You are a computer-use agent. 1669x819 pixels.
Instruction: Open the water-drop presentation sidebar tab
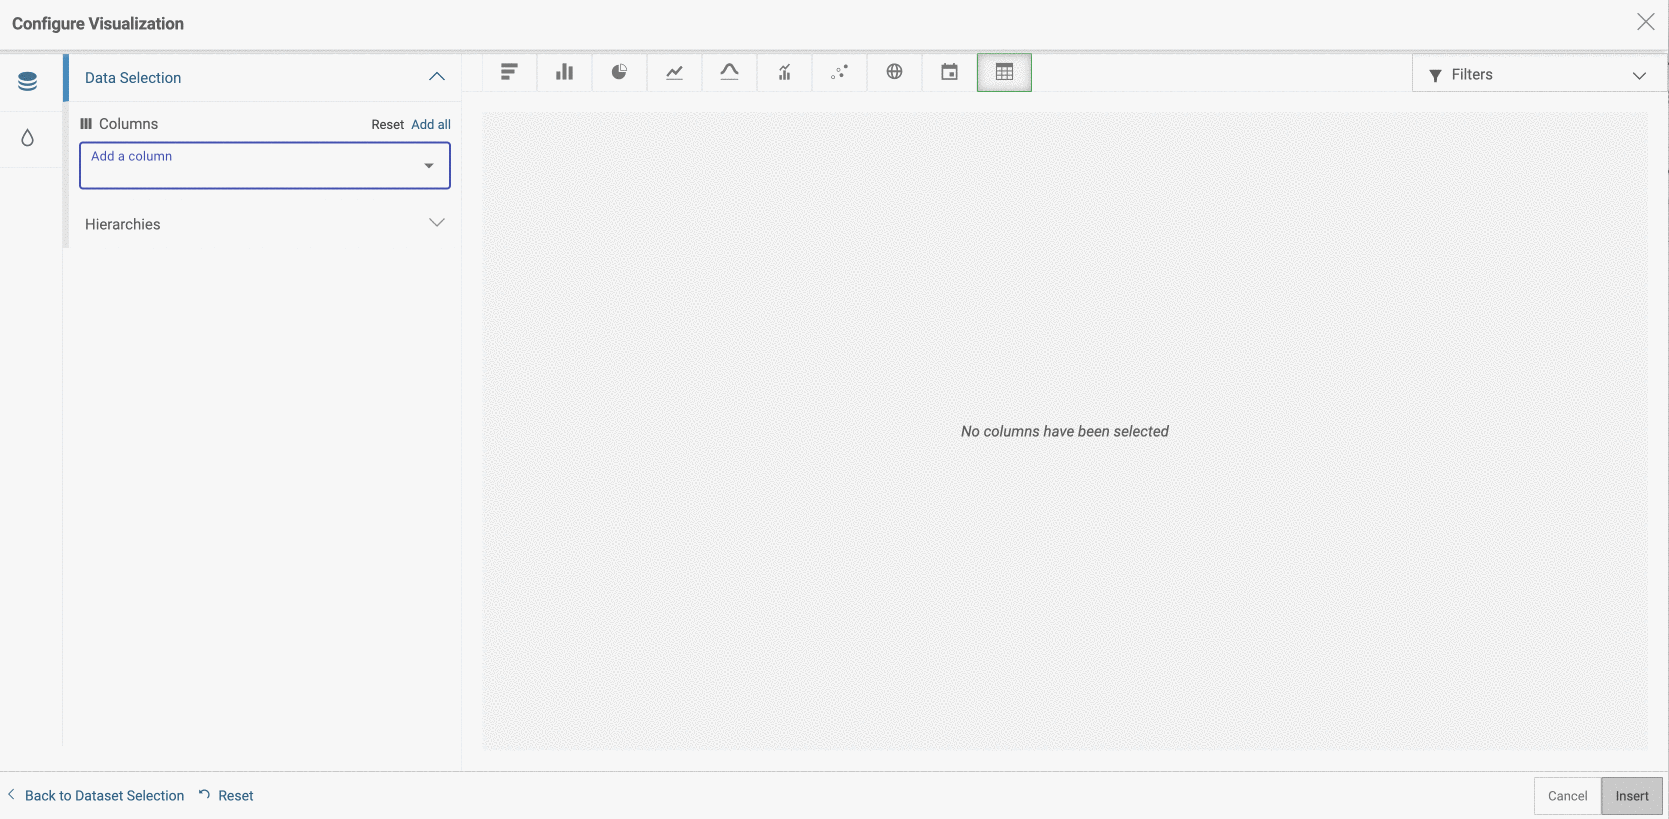tap(28, 138)
